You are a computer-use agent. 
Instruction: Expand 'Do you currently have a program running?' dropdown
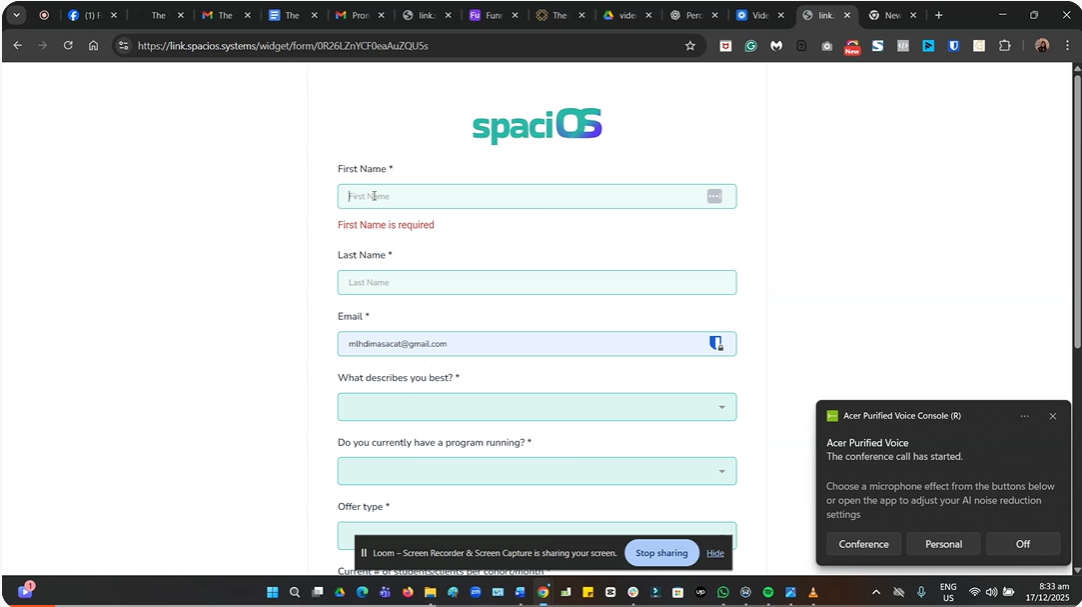536,471
